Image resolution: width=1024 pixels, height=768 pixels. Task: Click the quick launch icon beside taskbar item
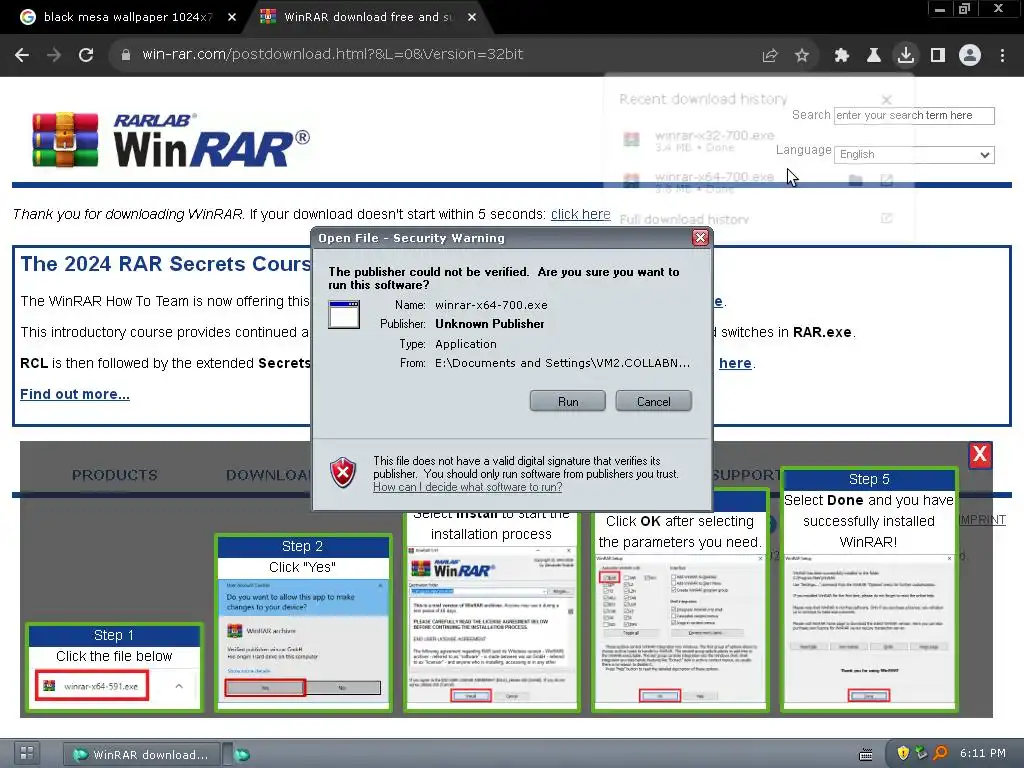242,755
